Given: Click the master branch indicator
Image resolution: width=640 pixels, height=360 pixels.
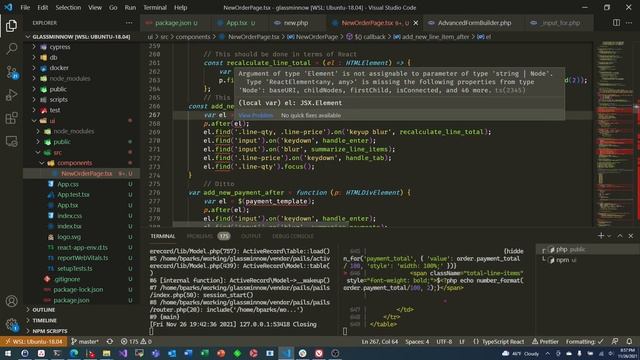Looking at the screenshot, I should click(85, 341).
